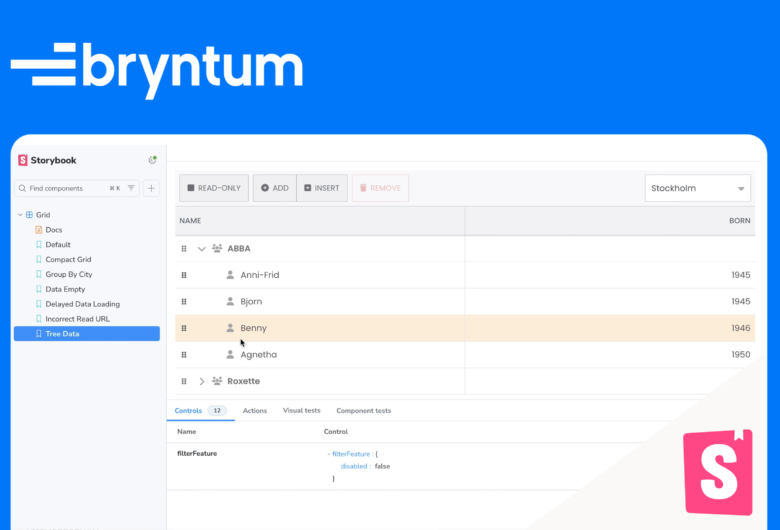The image size is (780, 530).
Task: Click the Find components search field
Action: 77,188
